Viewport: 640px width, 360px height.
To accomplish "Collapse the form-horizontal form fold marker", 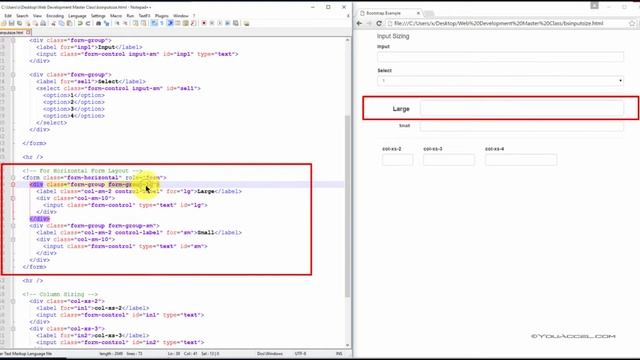I will [13, 178].
